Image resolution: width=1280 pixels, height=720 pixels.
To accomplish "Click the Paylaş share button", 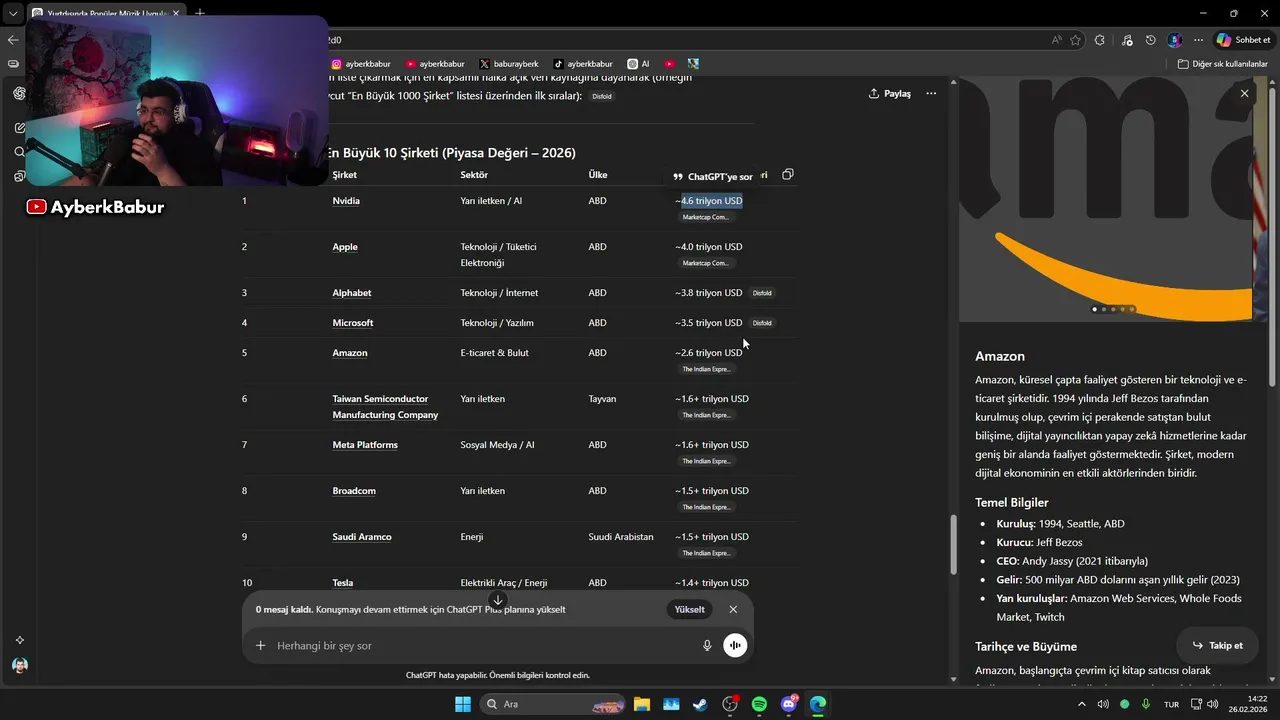I will (x=890, y=93).
